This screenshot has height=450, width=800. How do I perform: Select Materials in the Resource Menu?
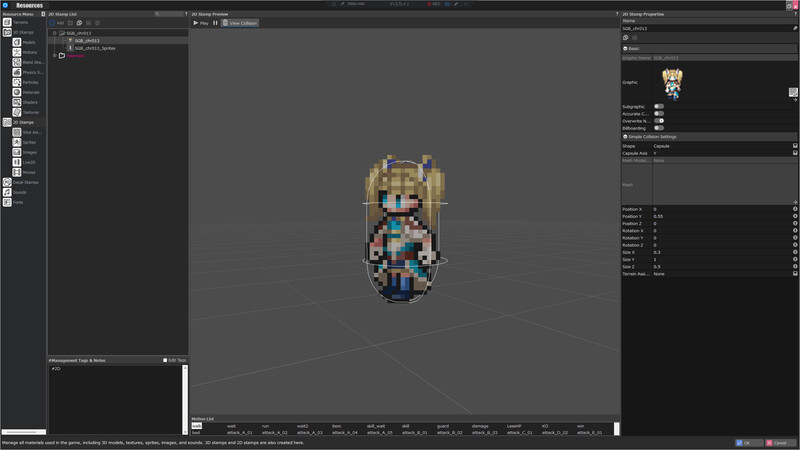26,92
